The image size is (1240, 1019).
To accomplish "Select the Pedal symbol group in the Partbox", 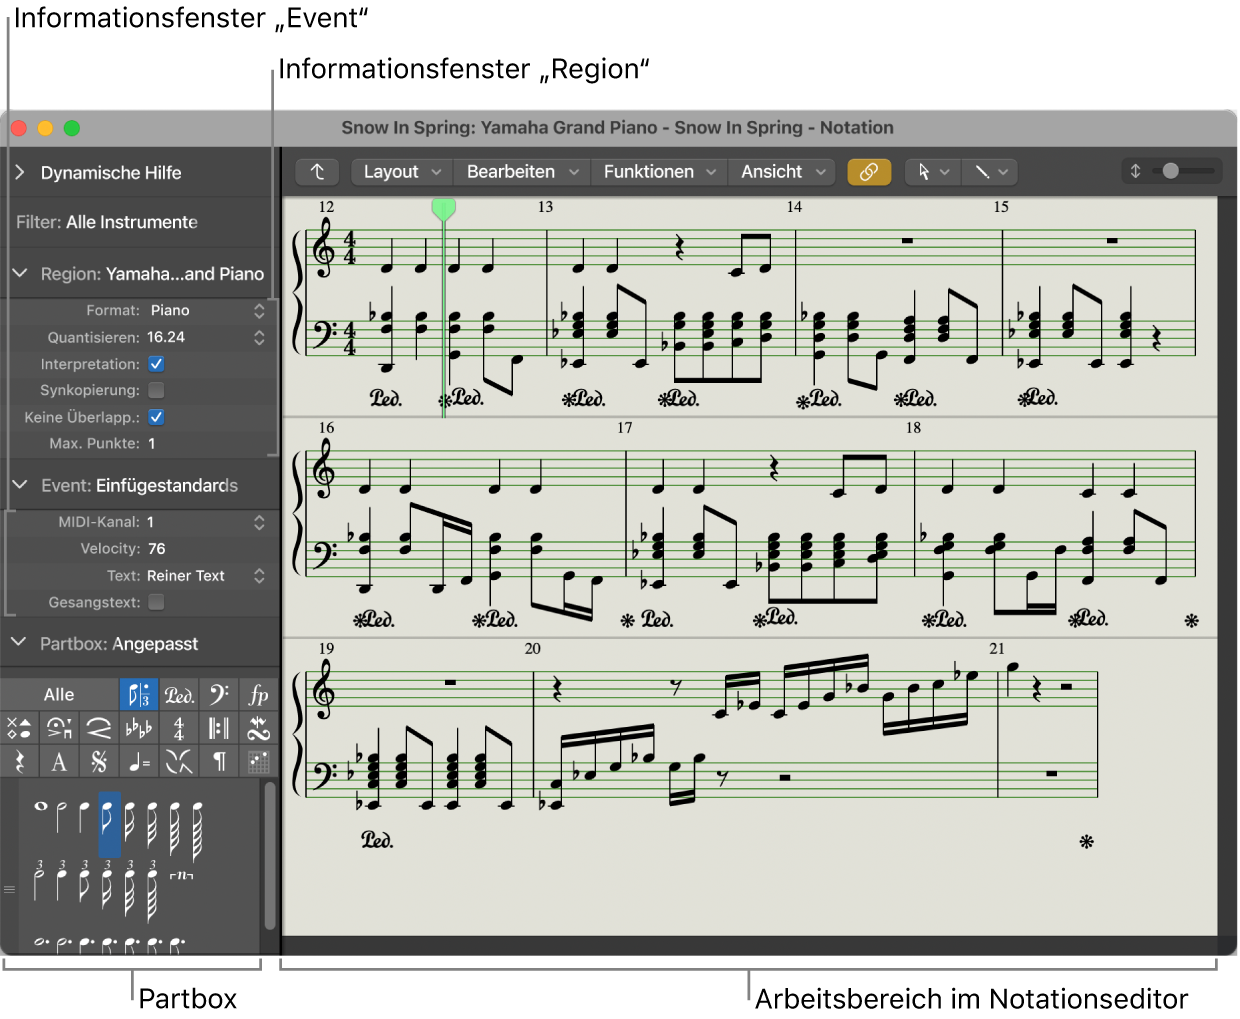I will click(179, 694).
